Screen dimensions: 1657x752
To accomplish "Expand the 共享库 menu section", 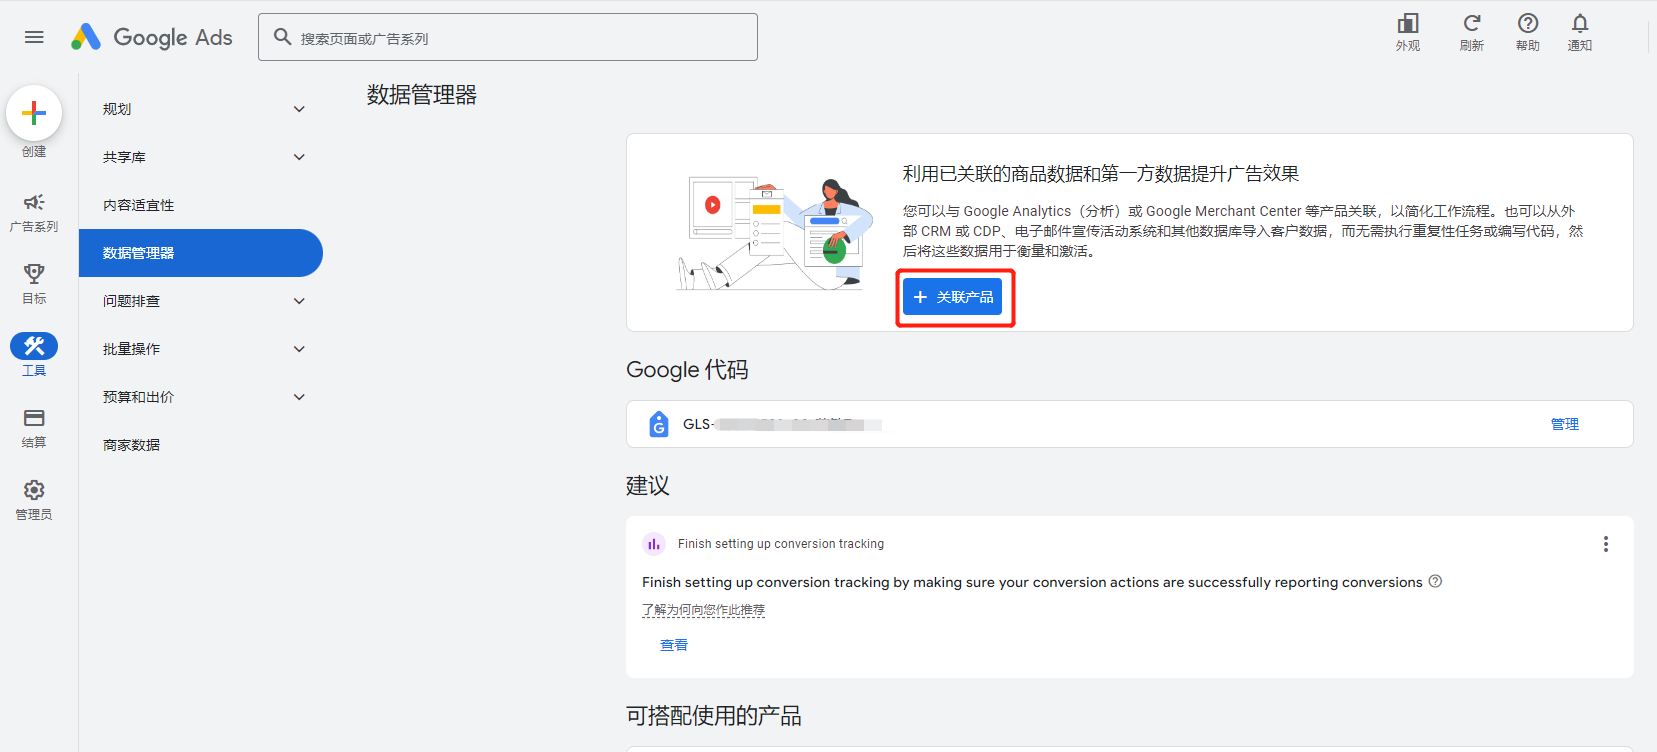I will 201,157.
